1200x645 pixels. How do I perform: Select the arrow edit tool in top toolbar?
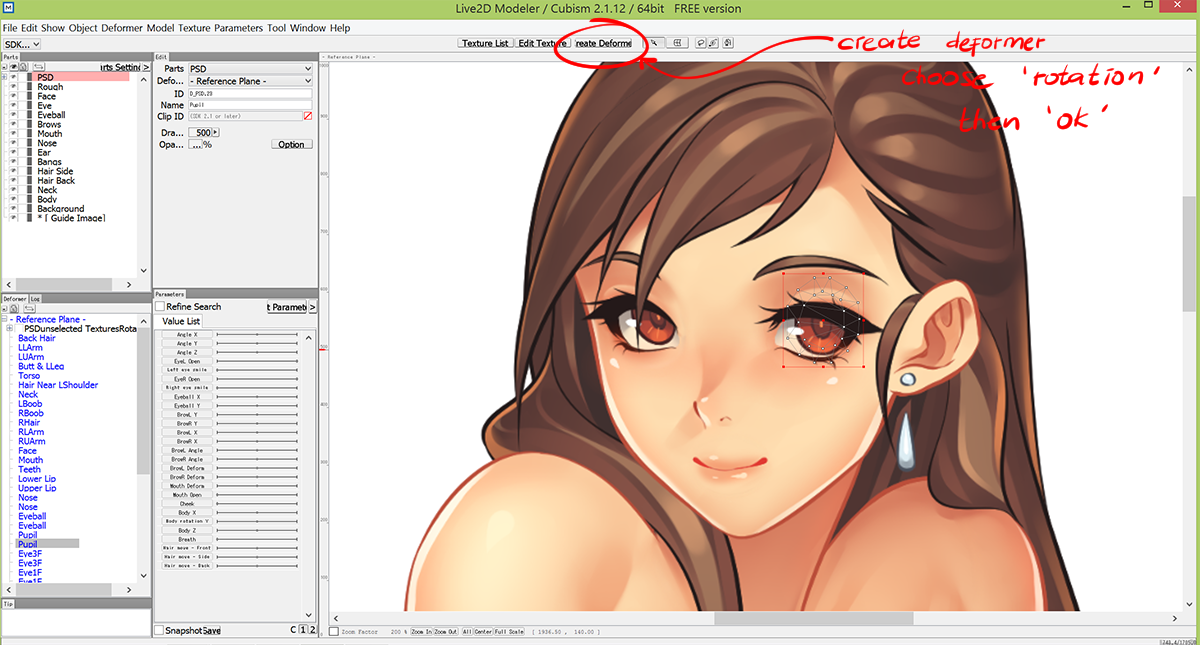[x=654, y=43]
